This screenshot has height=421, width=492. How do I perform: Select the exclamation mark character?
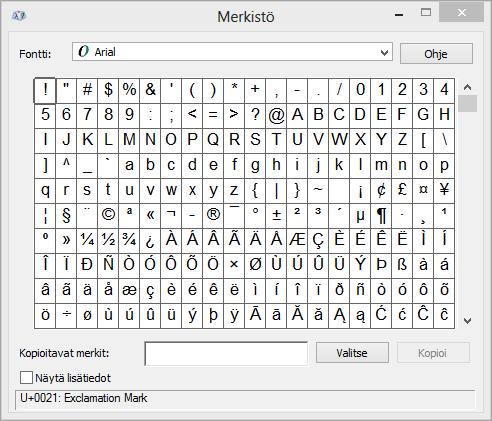click(45, 91)
